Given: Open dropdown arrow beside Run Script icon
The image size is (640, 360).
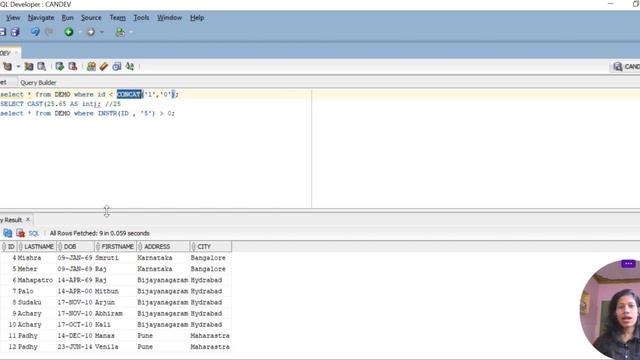Looking at the screenshot, I should tap(18, 66).
